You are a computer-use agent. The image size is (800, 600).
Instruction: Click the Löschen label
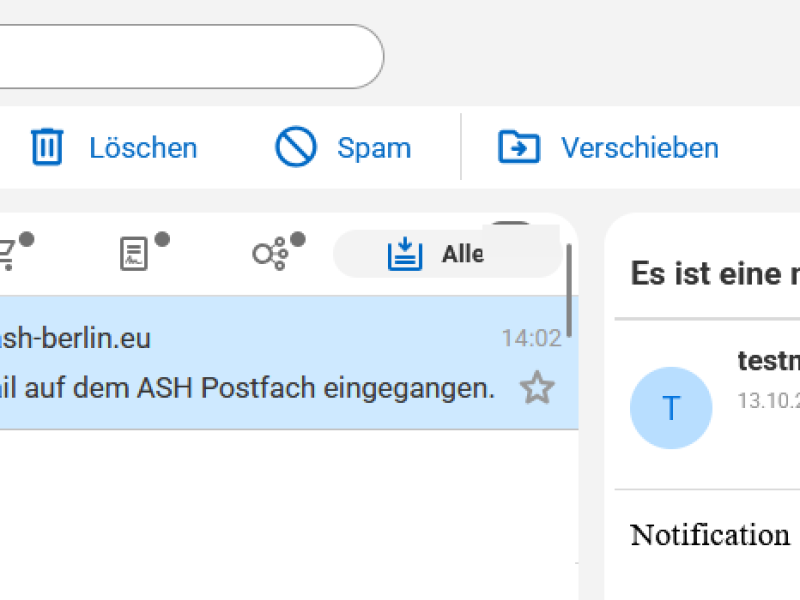tap(143, 148)
